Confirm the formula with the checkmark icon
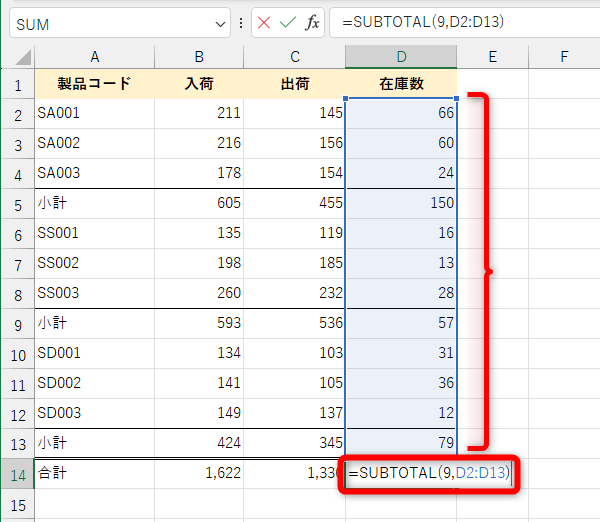This screenshot has height=522, width=600. coord(288,23)
